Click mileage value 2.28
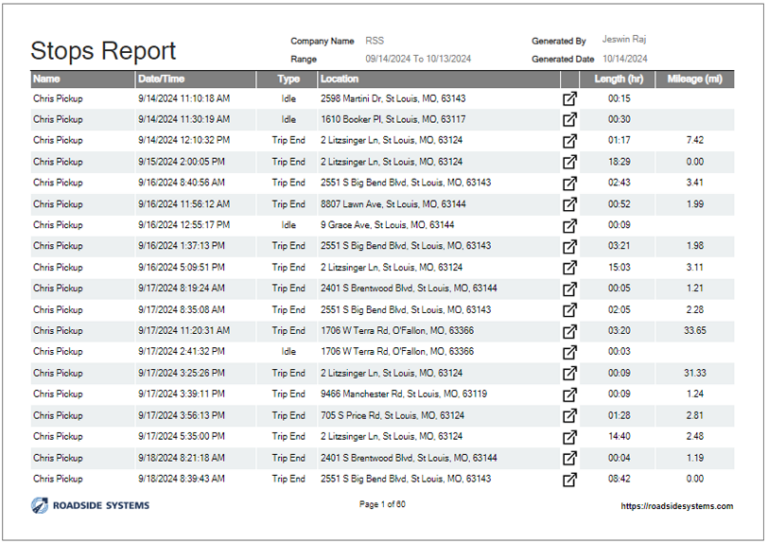 (695, 309)
